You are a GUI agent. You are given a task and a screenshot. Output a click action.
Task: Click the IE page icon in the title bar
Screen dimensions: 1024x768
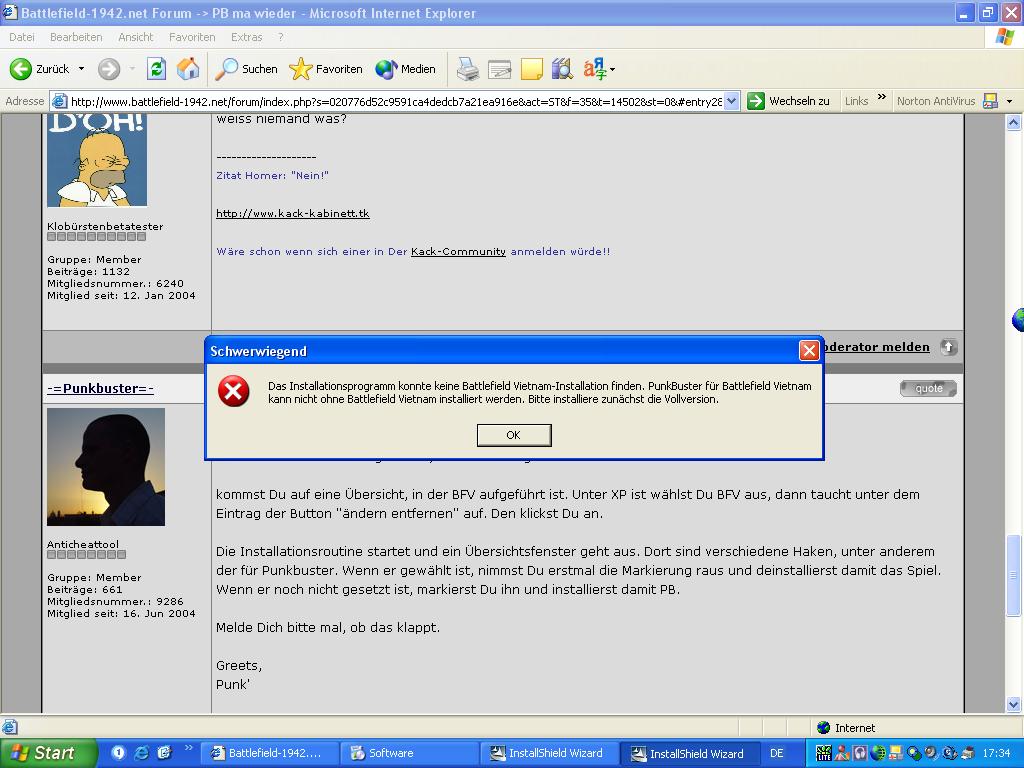[x=9, y=12]
